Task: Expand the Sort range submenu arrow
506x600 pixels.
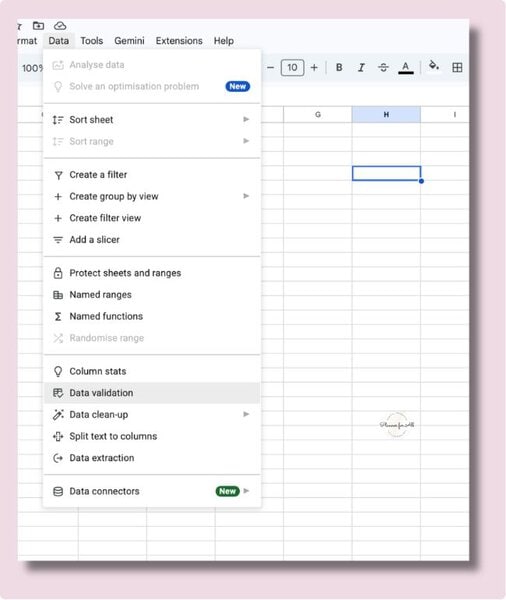Action: point(246,141)
